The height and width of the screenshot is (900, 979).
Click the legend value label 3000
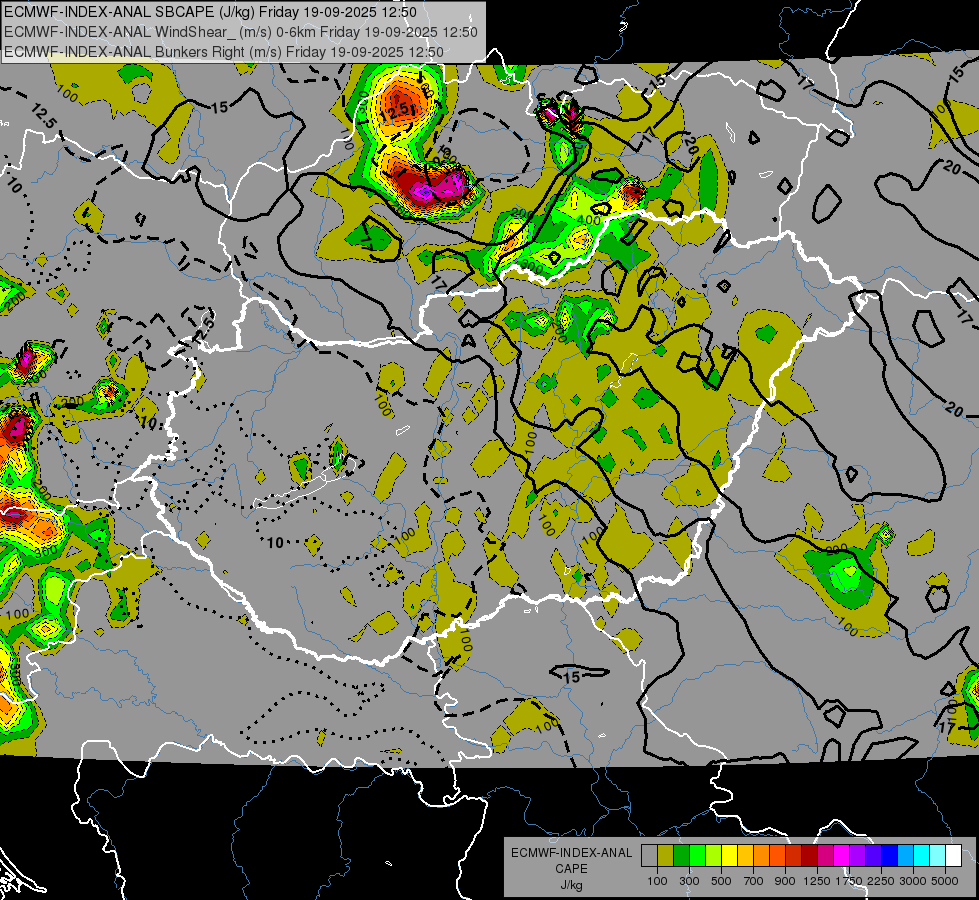pos(912,880)
